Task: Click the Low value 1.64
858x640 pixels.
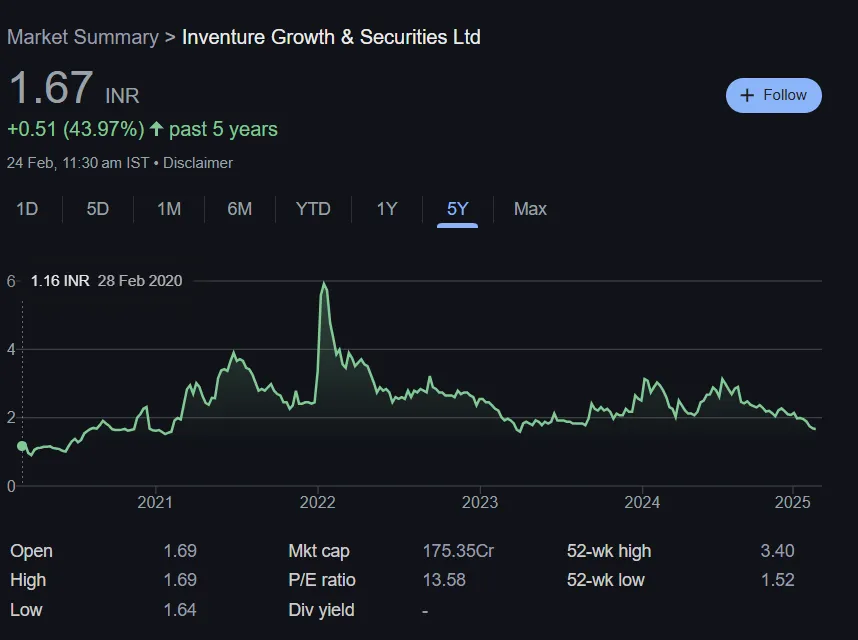Action: [x=180, y=610]
